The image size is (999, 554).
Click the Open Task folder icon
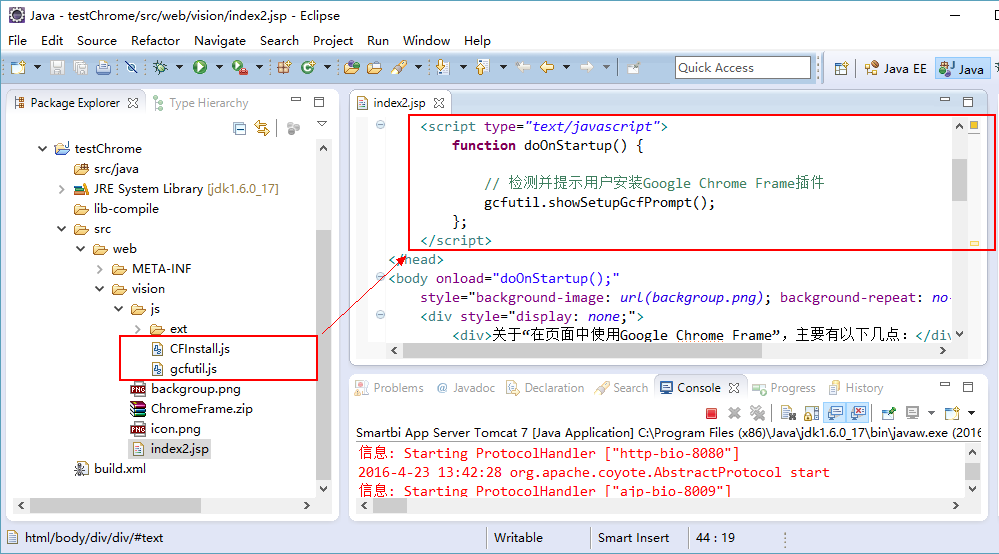coord(375,67)
